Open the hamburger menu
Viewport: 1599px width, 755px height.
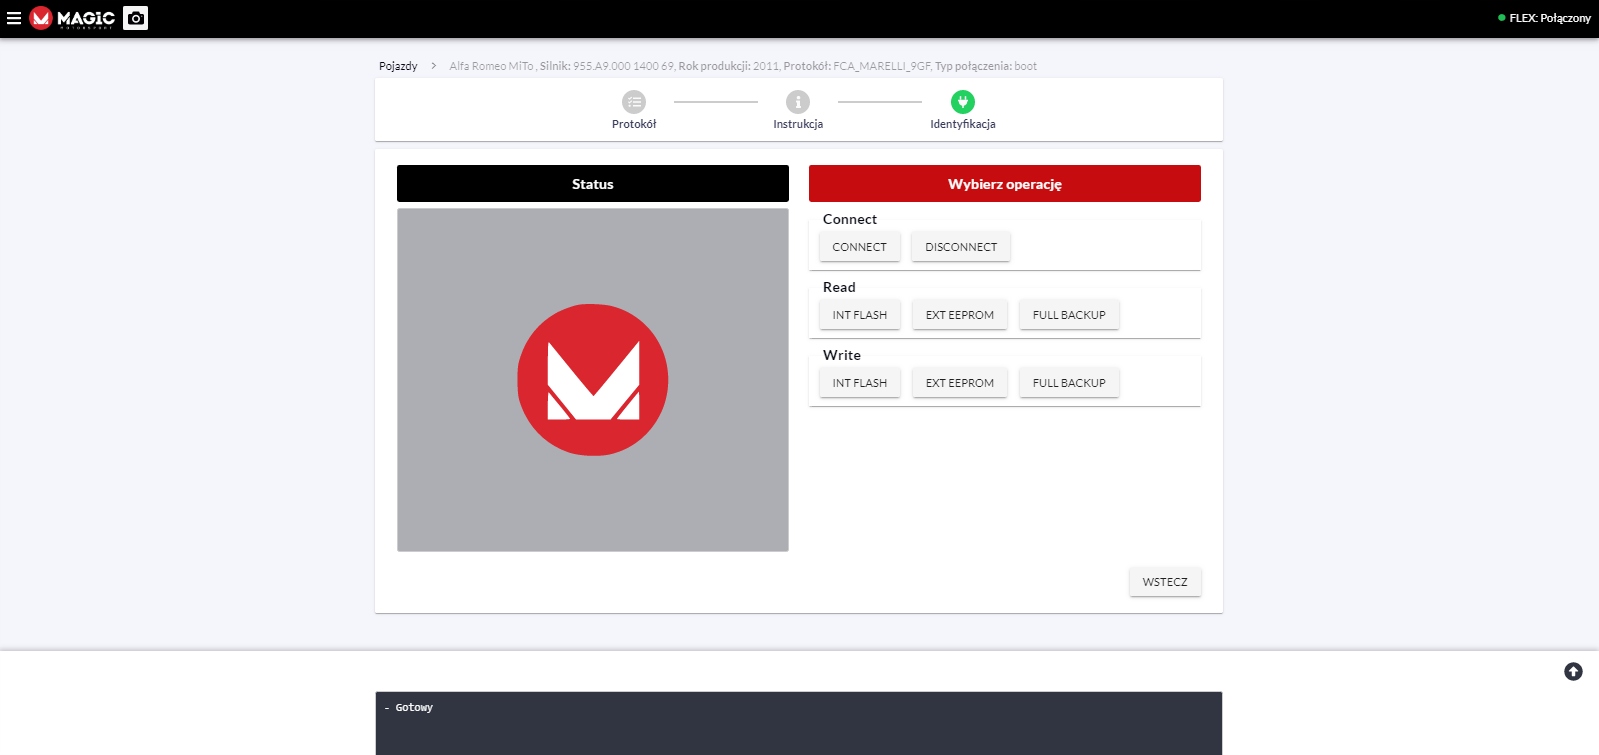pyautogui.click(x=14, y=18)
